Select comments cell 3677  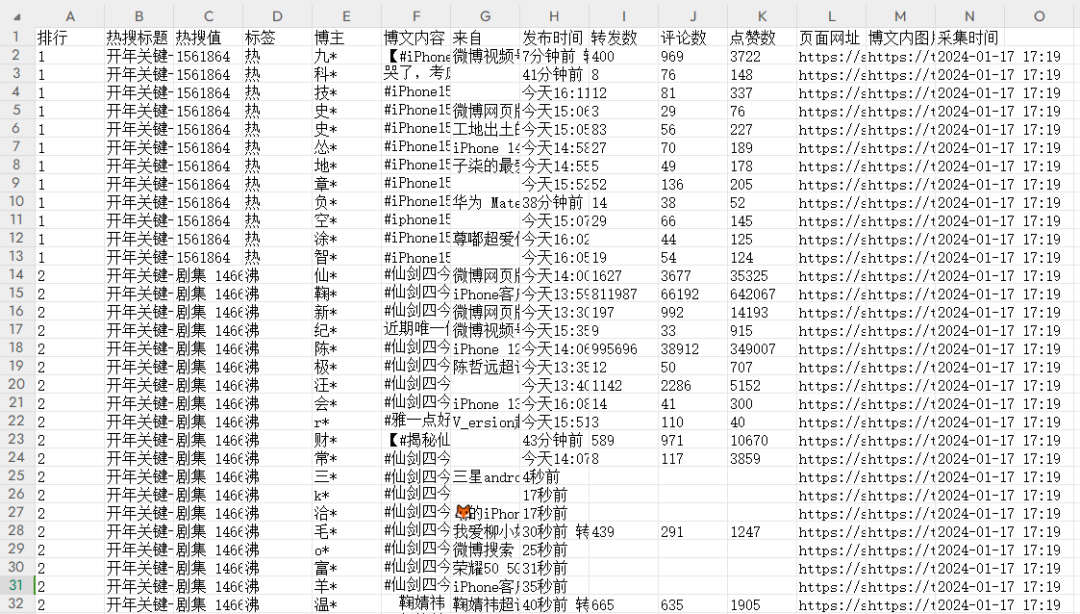[693, 276]
